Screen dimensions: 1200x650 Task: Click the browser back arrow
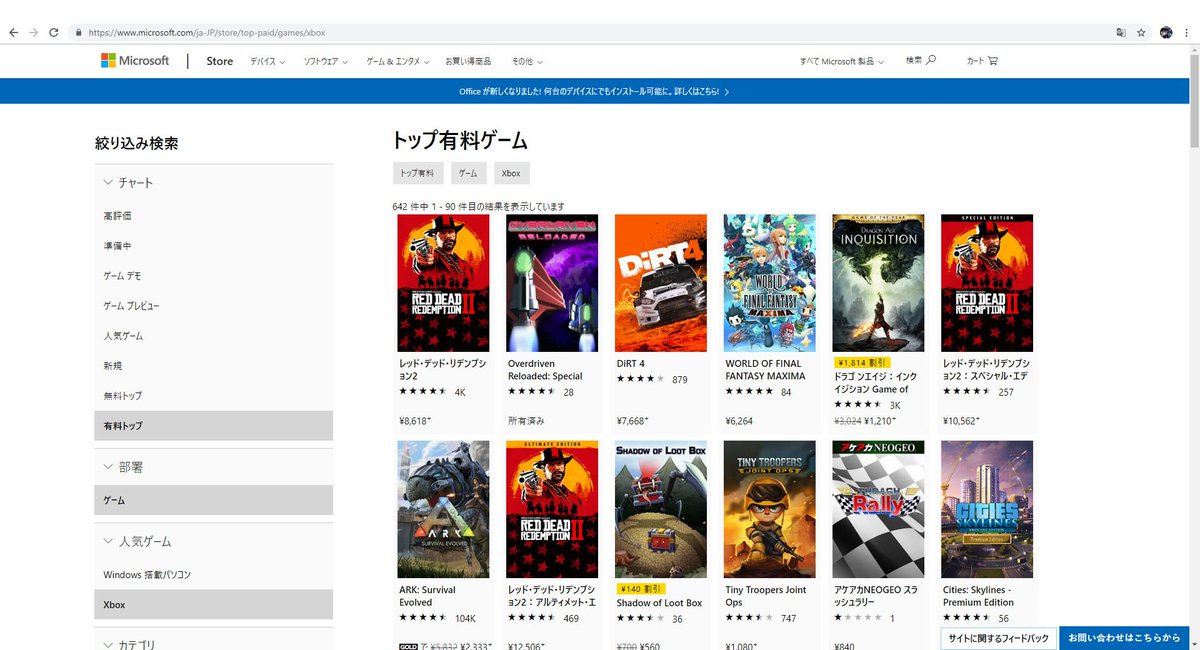pyautogui.click(x=13, y=32)
